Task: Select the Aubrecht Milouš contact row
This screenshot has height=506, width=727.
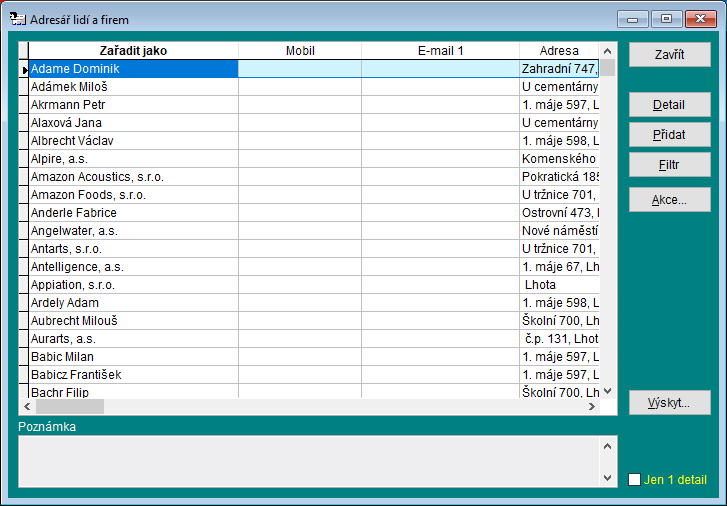Action: 133,321
